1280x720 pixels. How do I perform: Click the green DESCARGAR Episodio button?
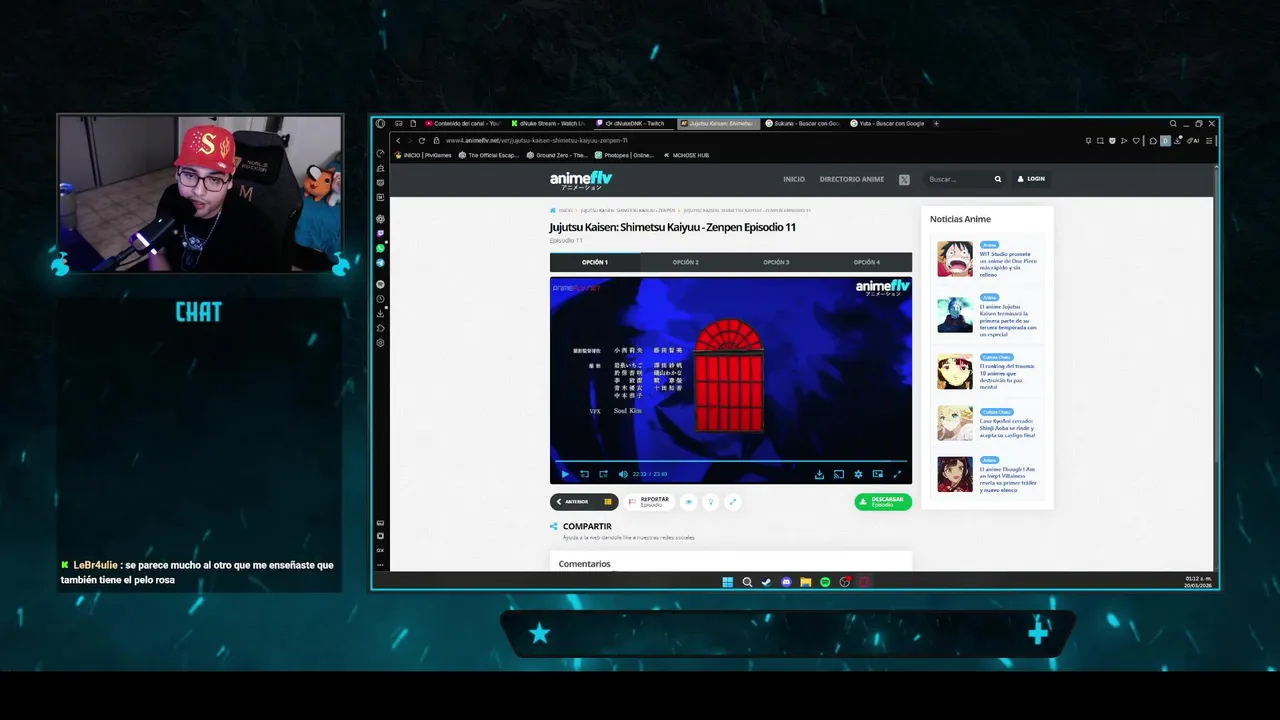coord(883,502)
